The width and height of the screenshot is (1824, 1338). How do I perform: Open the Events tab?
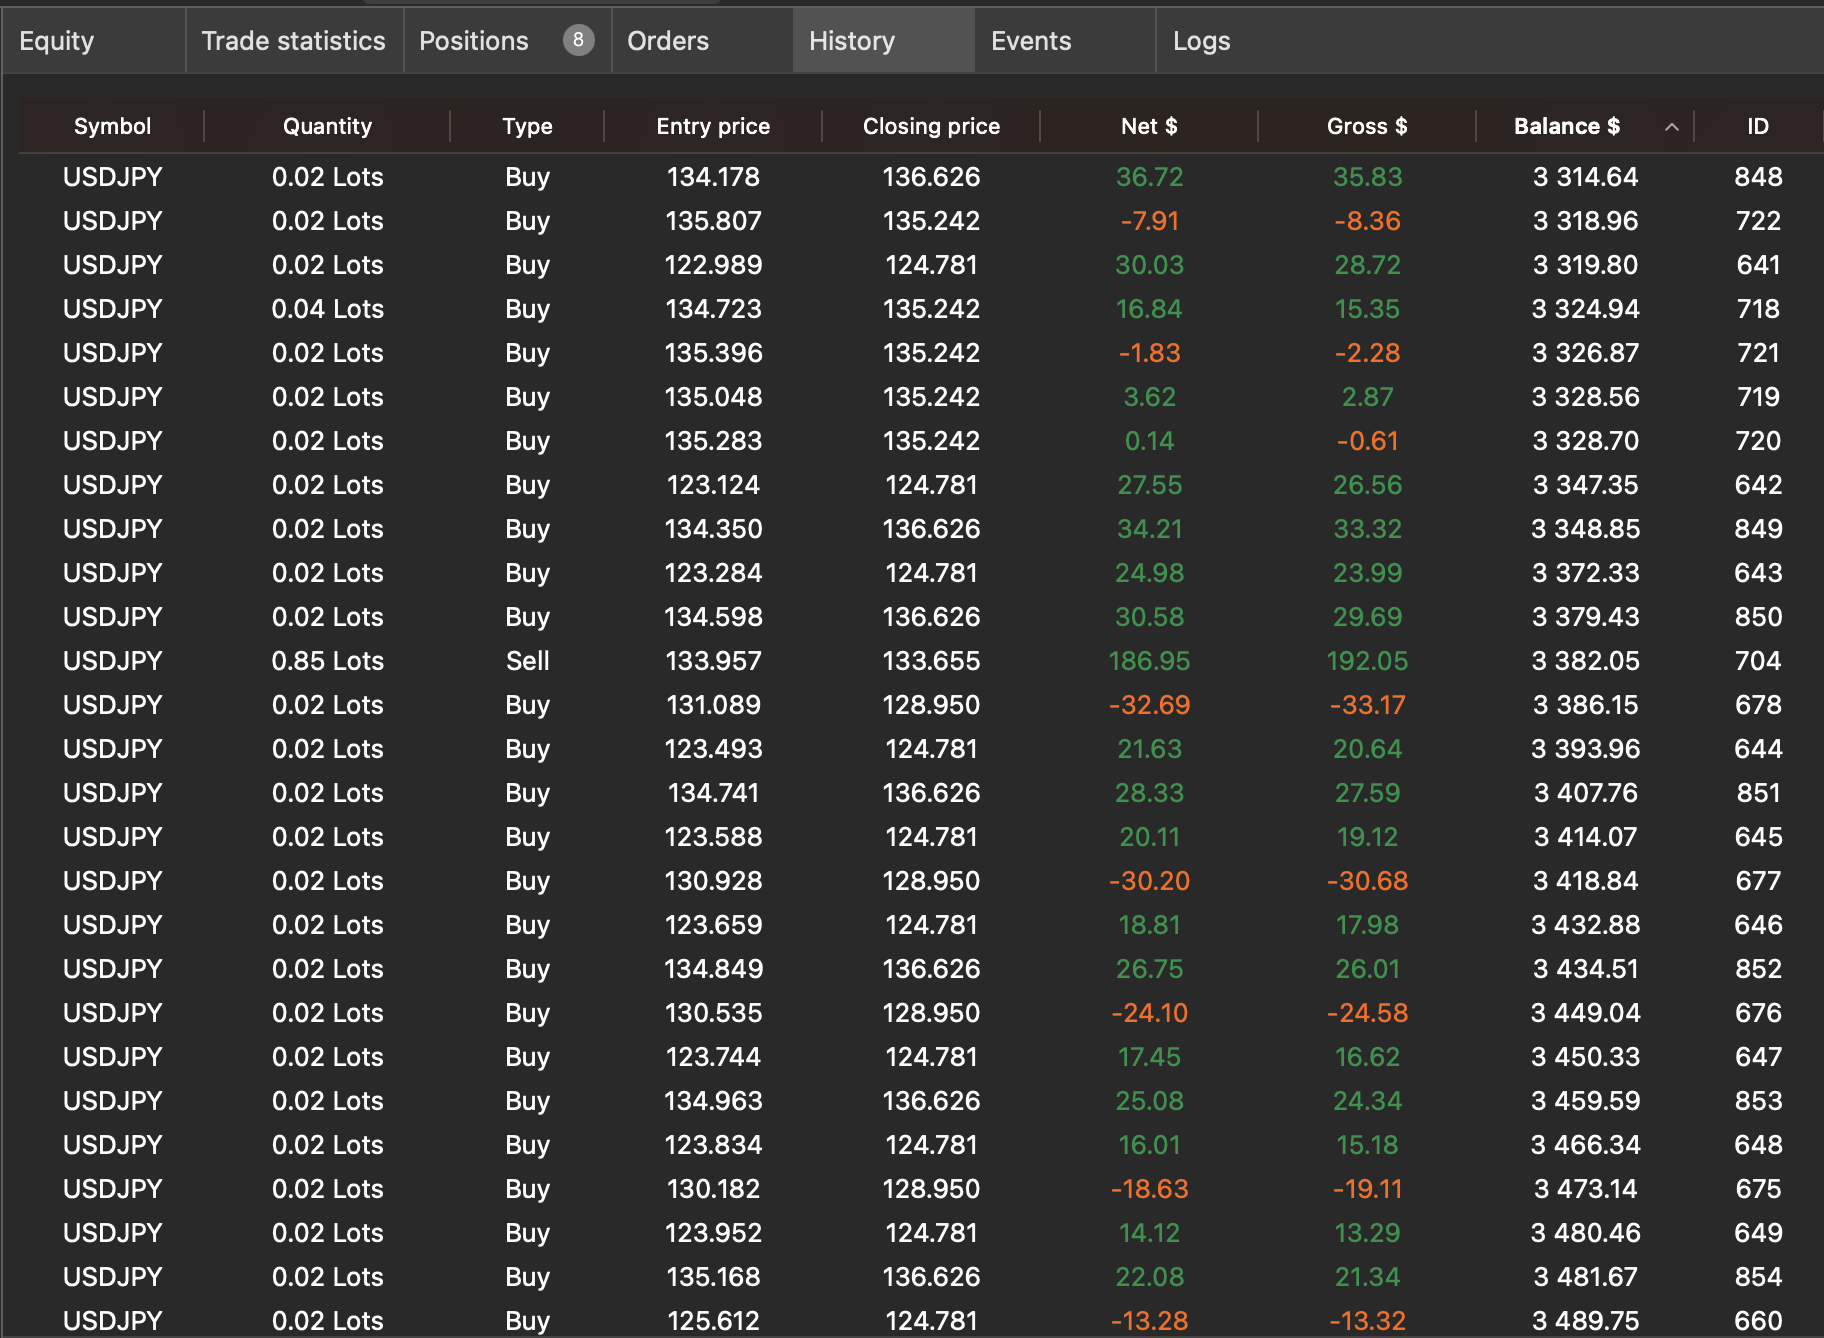[1030, 41]
